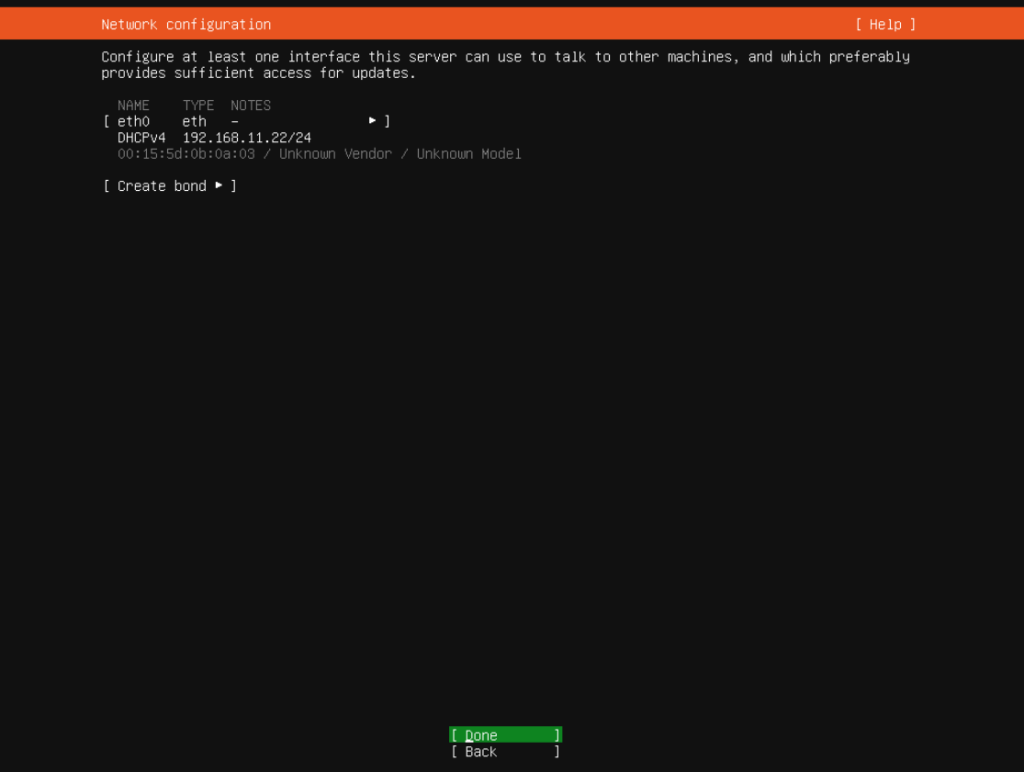Click the TYPE column header
Image resolution: width=1024 pixels, height=772 pixels.
197,105
